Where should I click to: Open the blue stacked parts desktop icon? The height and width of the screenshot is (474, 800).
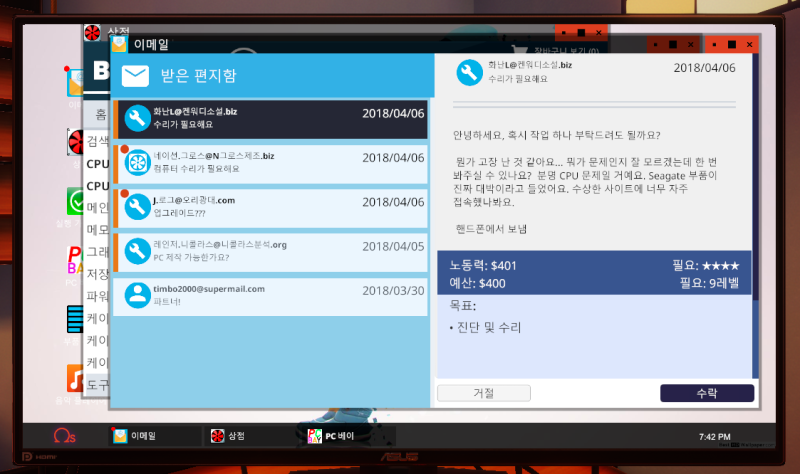(75, 319)
